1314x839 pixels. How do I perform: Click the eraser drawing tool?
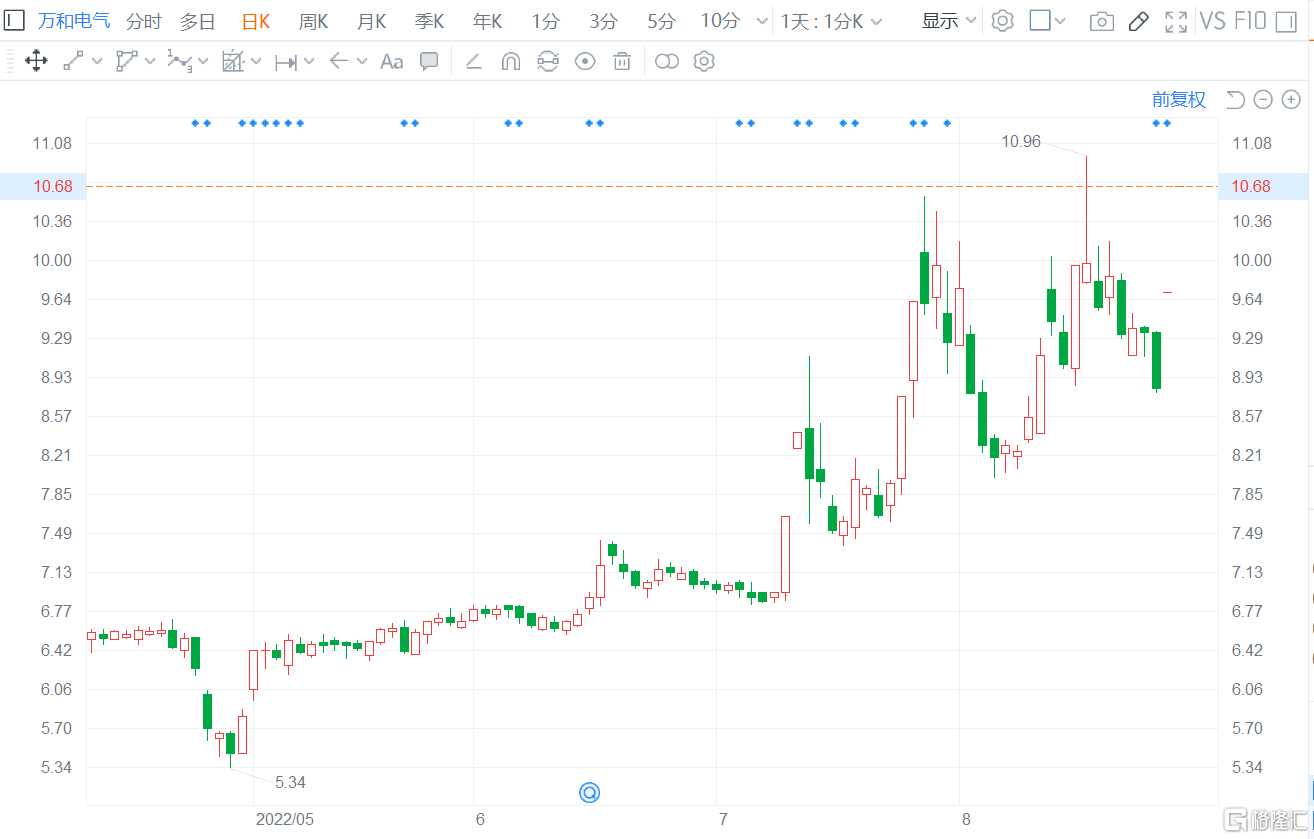point(474,62)
